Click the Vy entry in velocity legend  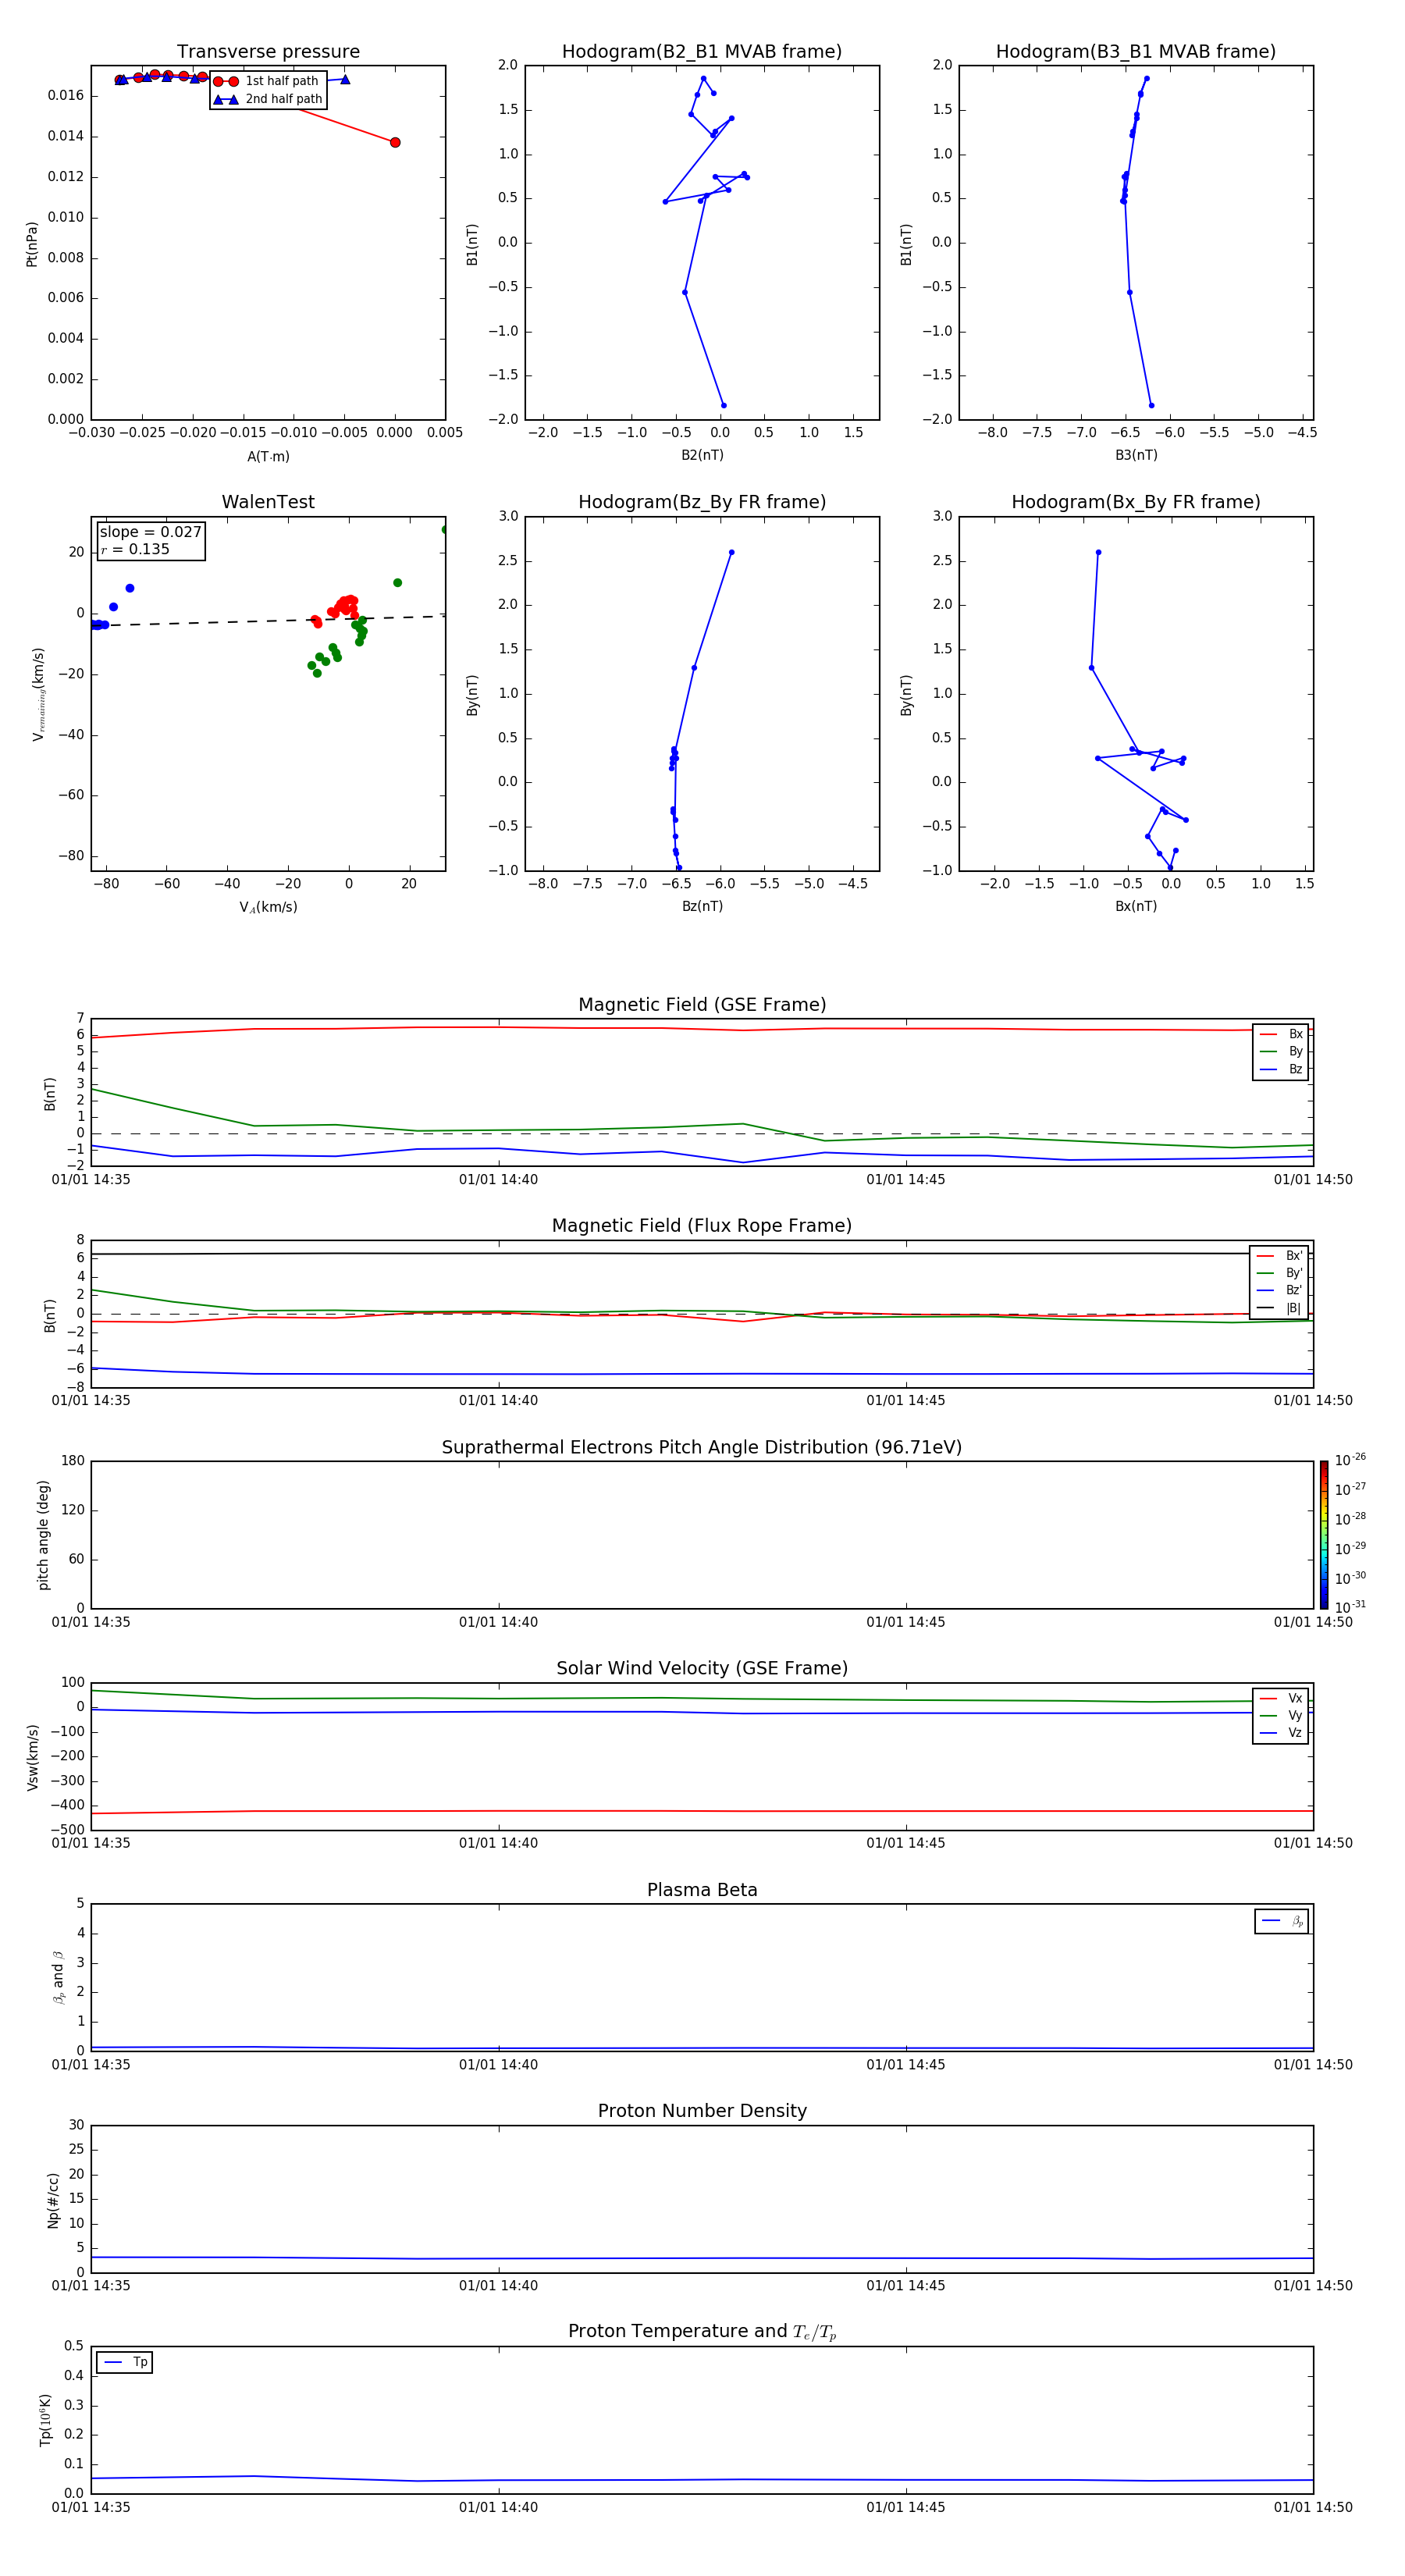1281,1716
